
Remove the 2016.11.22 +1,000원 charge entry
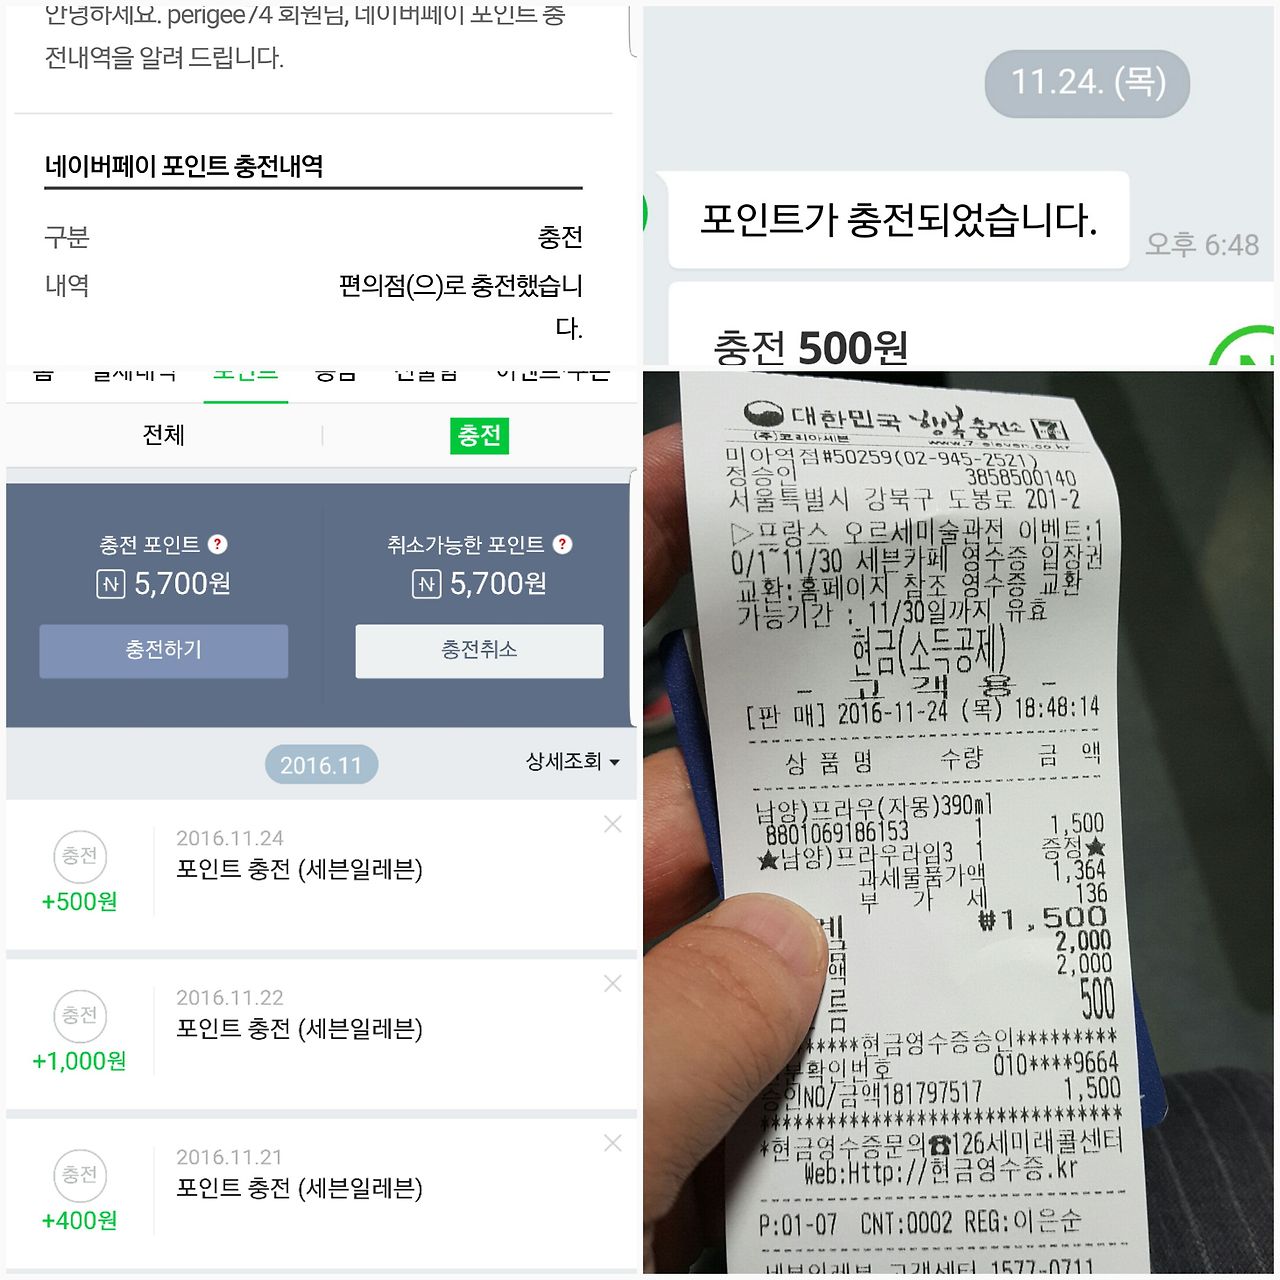click(x=613, y=984)
